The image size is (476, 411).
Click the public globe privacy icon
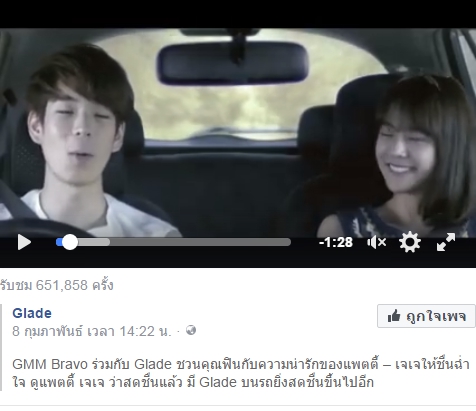(x=191, y=330)
